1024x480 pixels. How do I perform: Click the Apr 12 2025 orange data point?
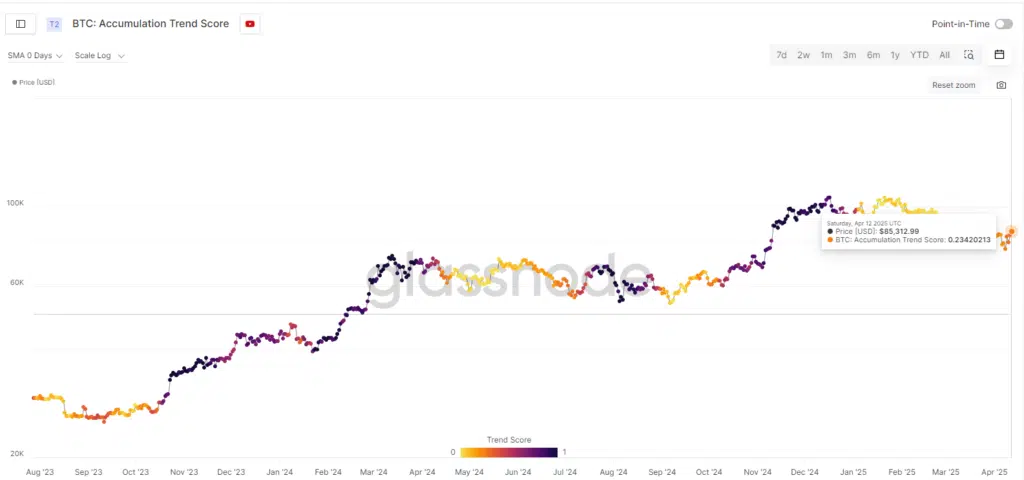(1012, 231)
